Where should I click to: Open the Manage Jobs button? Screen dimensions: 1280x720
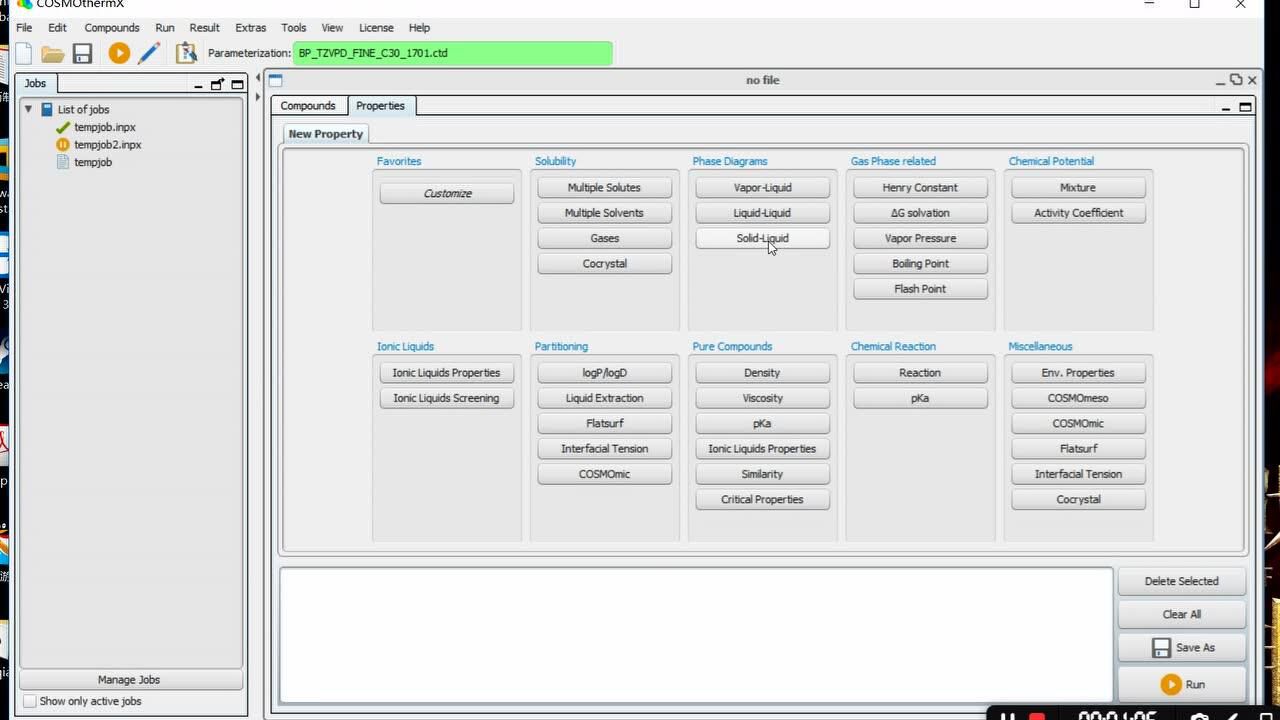click(x=129, y=680)
